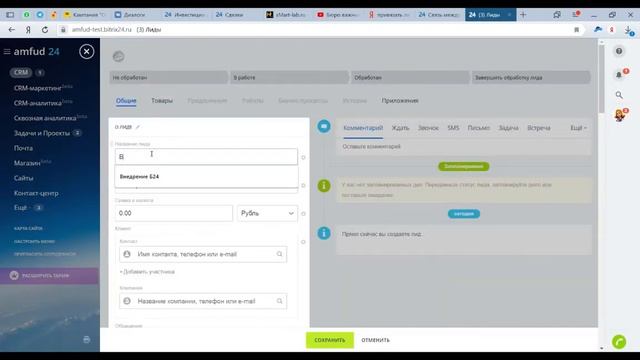Select the Задача timeline tab
Screen dimensions: 640x360
tap(509, 128)
